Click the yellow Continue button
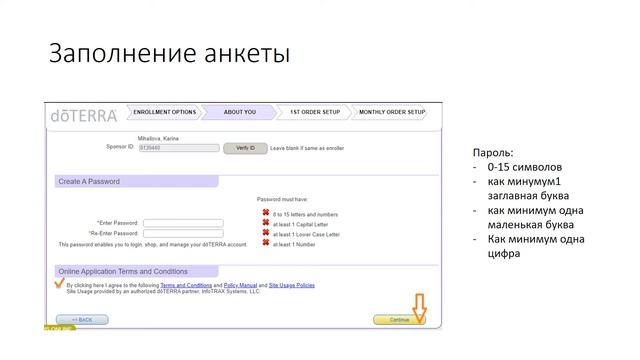Viewport: 640px width, 360px height. (x=399, y=320)
